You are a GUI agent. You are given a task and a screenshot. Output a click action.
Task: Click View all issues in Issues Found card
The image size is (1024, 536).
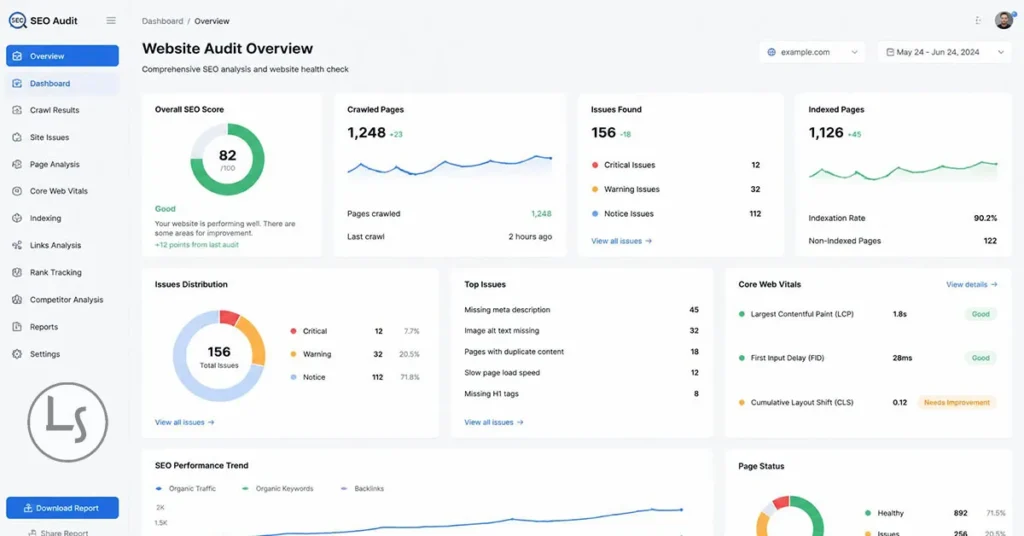tap(621, 241)
